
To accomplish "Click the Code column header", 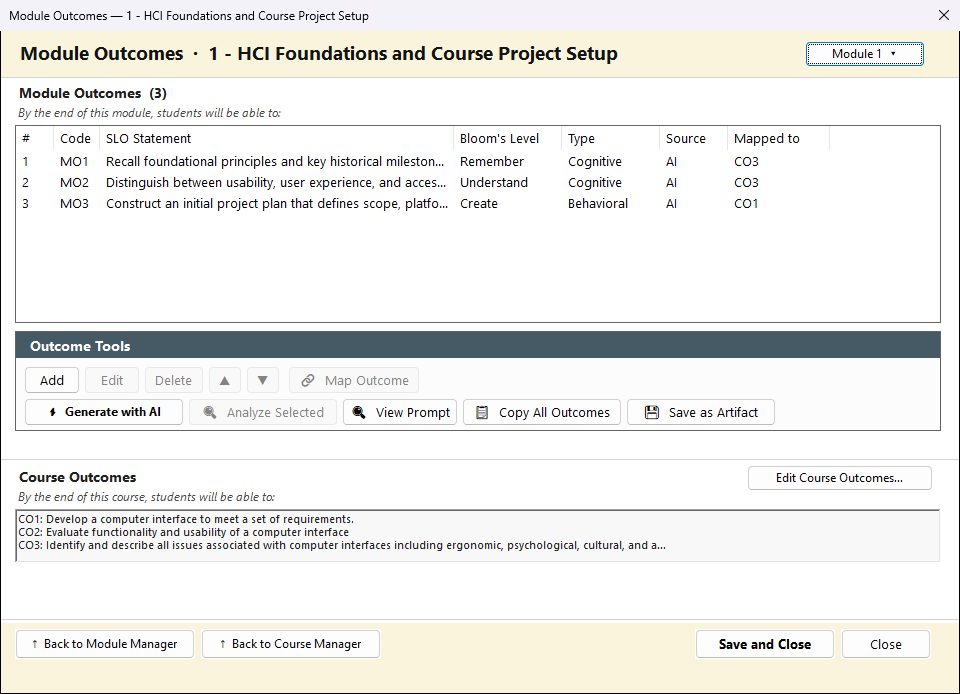I will coord(76,138).
